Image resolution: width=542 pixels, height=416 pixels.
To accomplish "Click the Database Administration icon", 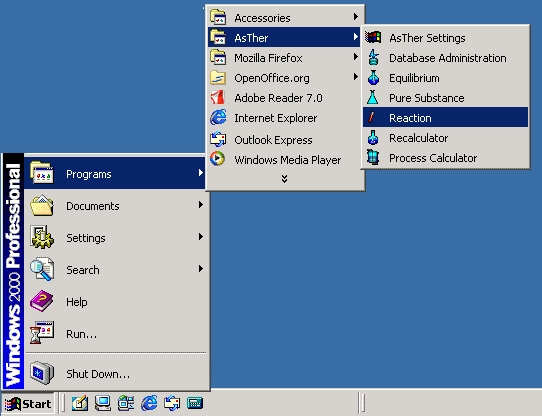I will (373, 57).
